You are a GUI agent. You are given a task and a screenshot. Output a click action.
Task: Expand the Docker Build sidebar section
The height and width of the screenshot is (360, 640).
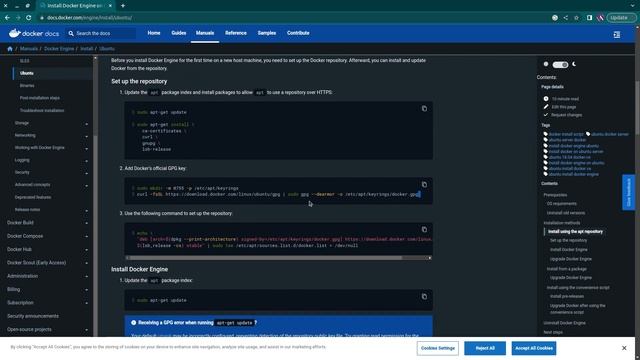[x=86, y=223]
